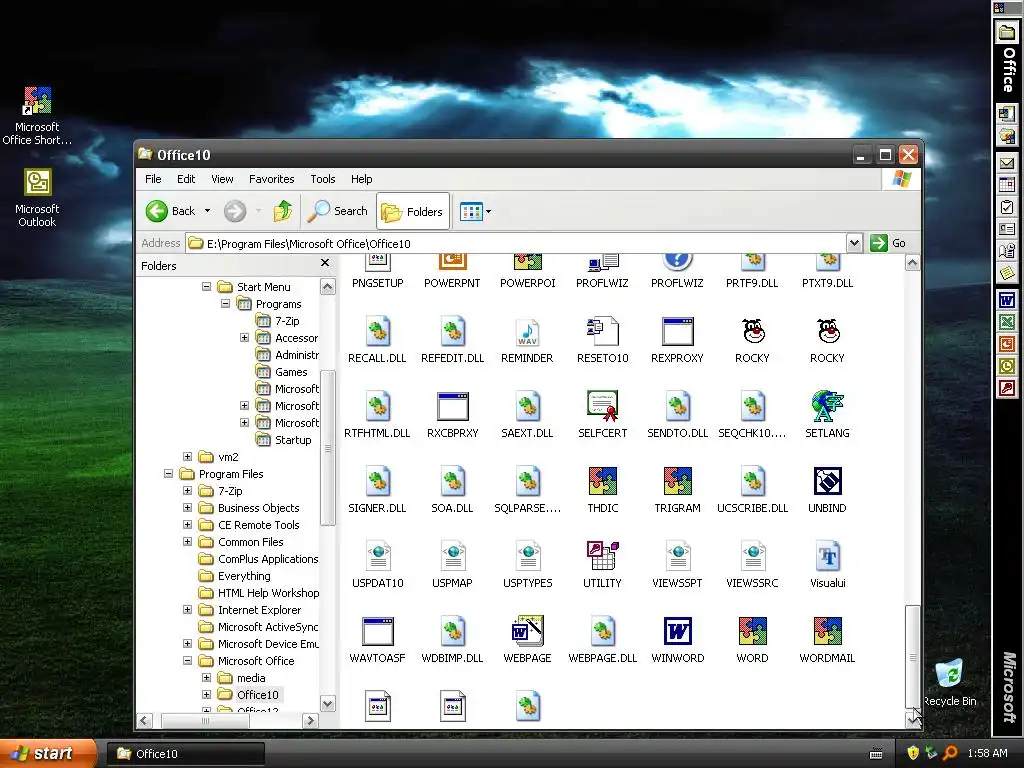Select the POWERPOI puzzle icon
This screenshot has height=768, width=1024.
527,262
